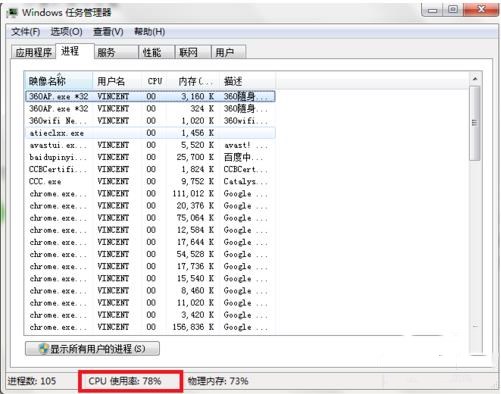Select chrome.exe using 111,012 K
This screenshot has height=394, width=501.
point(150,194)
